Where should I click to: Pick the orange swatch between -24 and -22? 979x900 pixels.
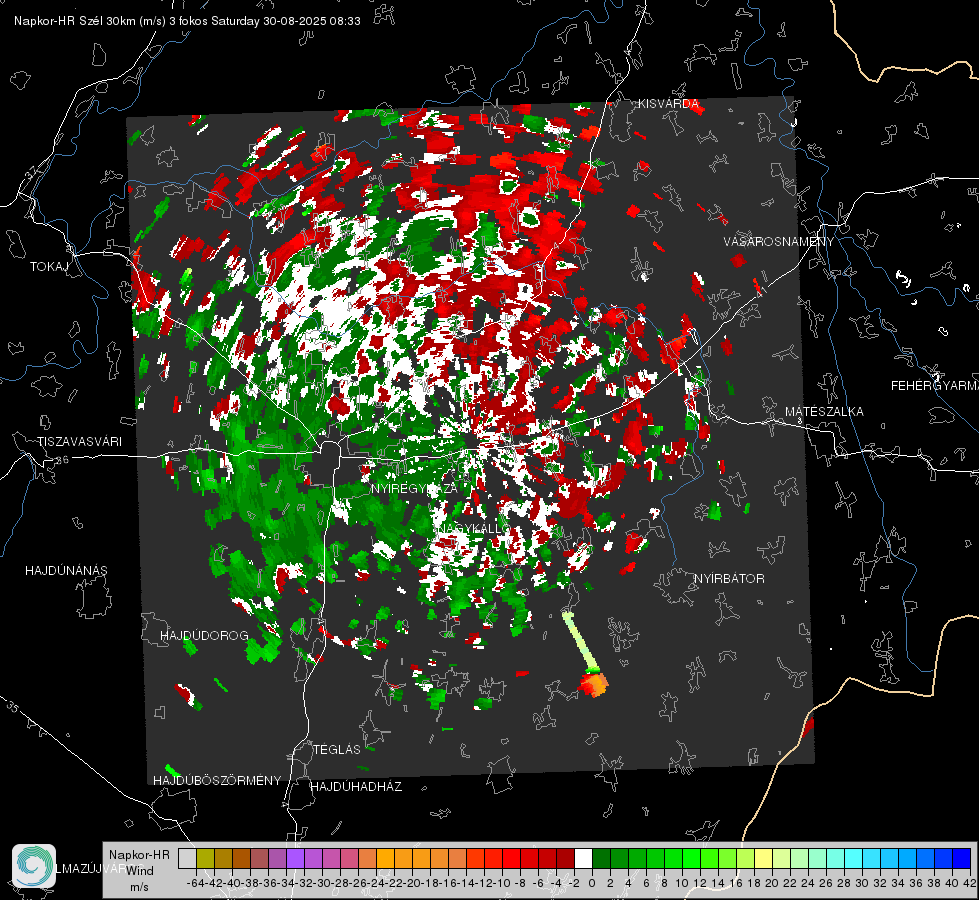[385, 859]
